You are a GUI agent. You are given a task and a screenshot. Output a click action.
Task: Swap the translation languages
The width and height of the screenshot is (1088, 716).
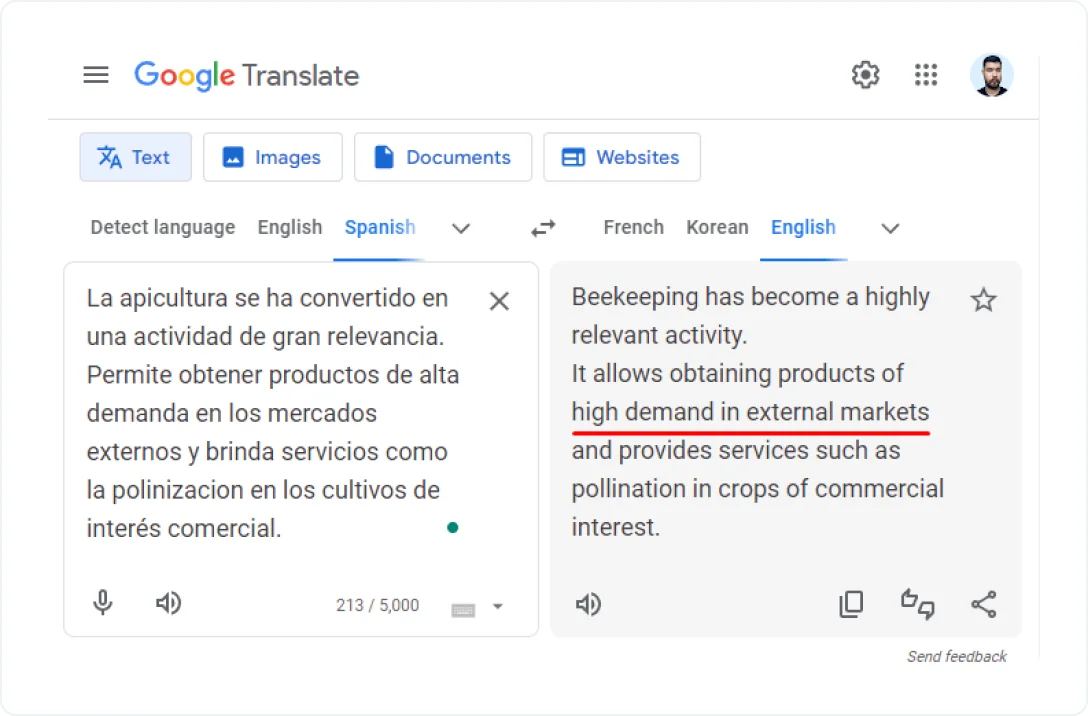[x=543, y=228]
